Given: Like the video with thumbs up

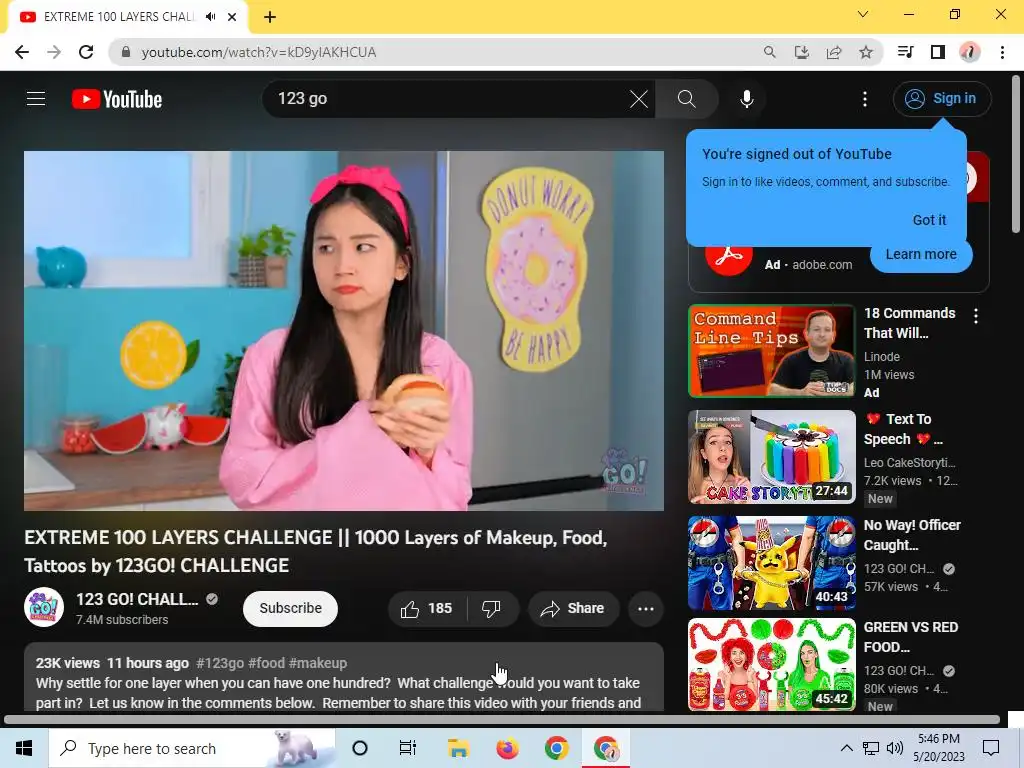Looking at the screenshot, I should point(426,609).
